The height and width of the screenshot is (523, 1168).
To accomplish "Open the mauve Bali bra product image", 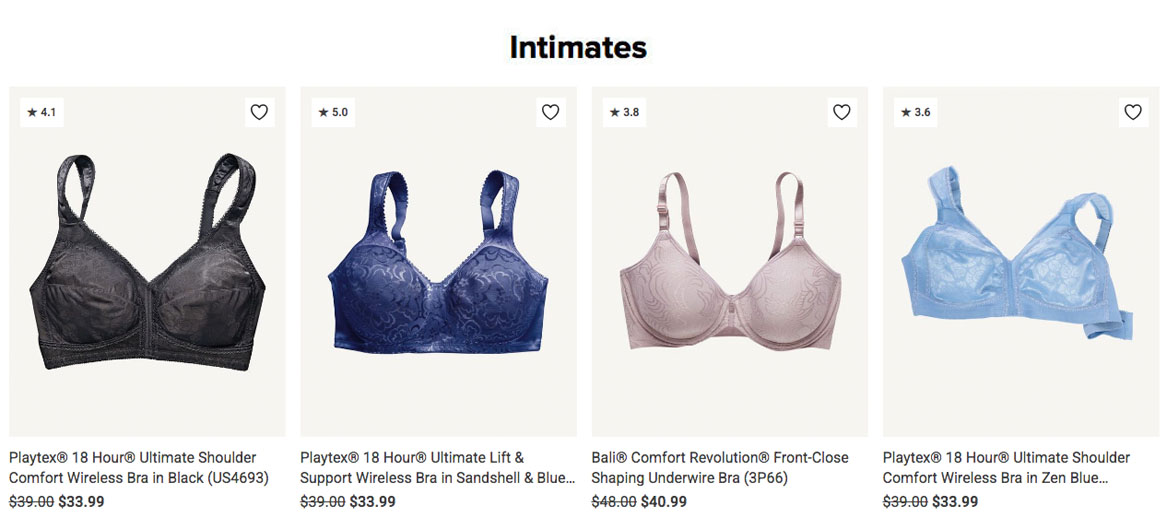I will (x=729, y=262).
